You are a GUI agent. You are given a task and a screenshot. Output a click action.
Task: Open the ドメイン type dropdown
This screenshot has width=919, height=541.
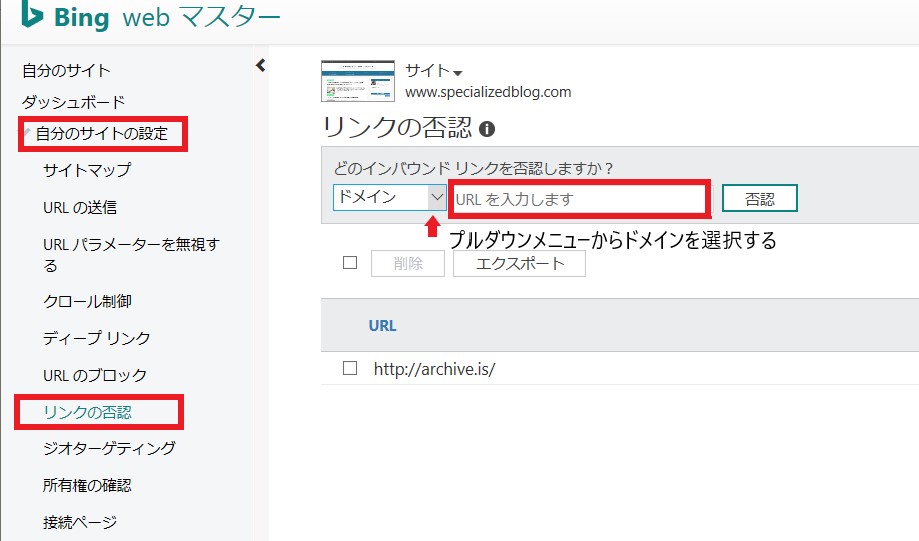click(389, 198)
